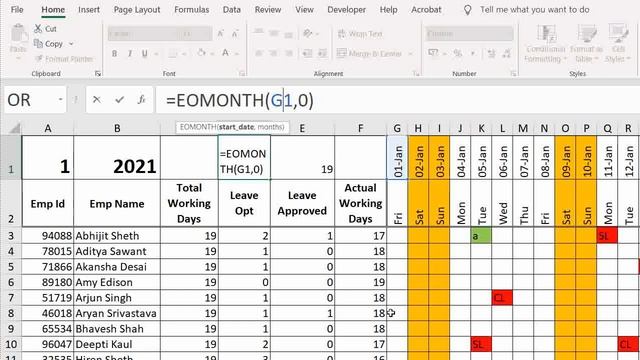
Task: Click the Accounting Number Format icon
Action: point(433,53)
